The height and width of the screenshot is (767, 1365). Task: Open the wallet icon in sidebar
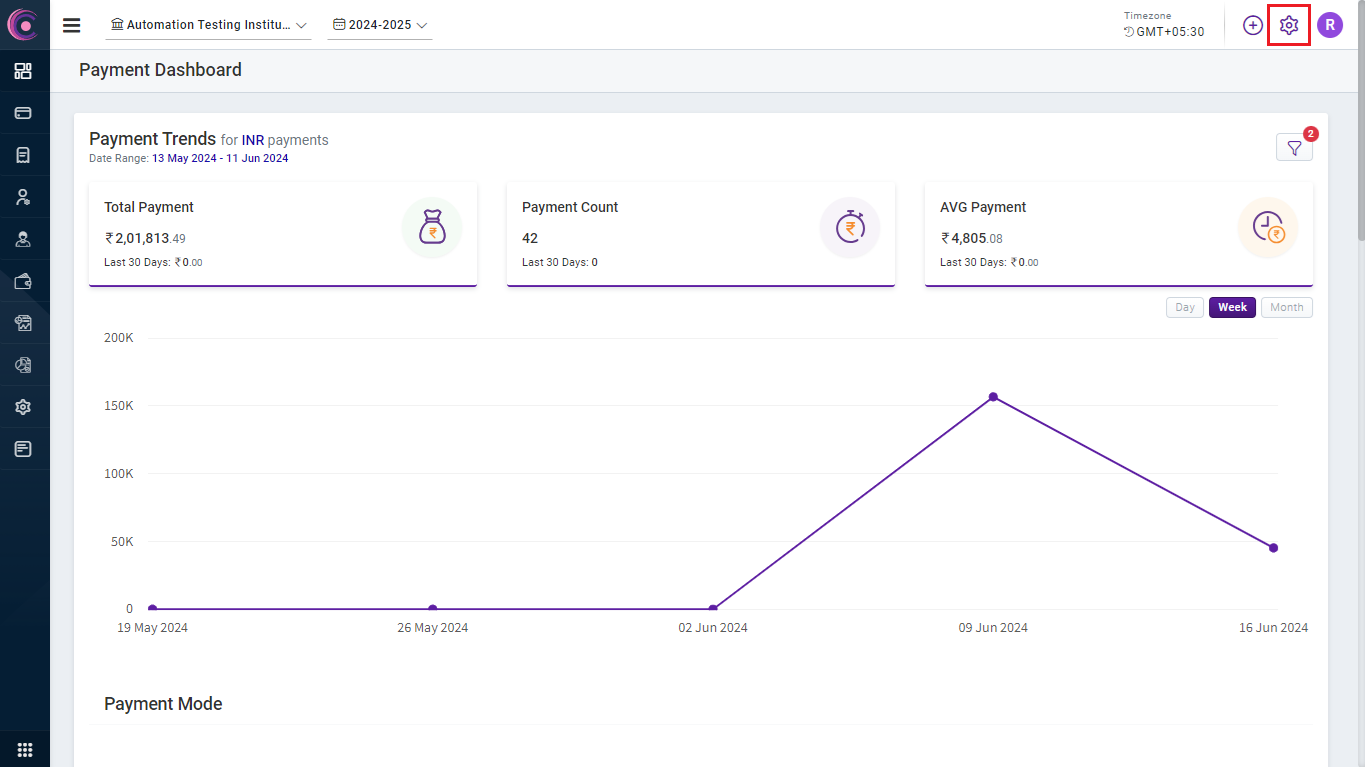click(x=23, y=281)
